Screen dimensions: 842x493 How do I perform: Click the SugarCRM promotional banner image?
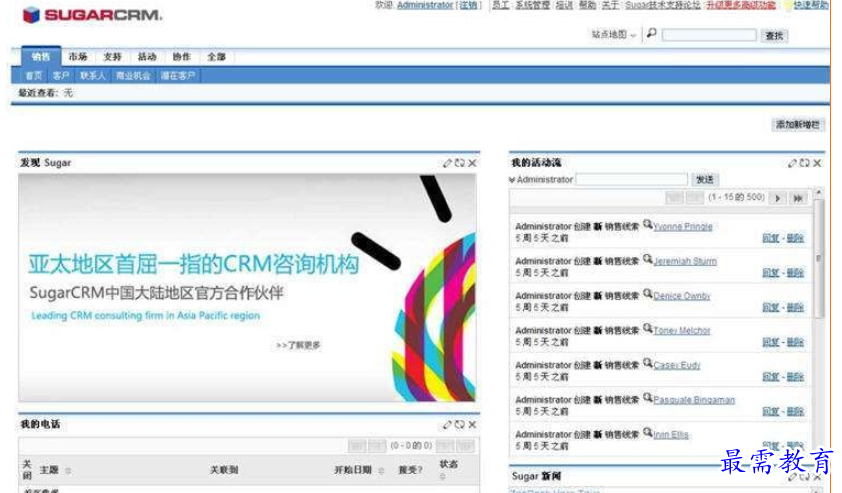click(247, 288)
